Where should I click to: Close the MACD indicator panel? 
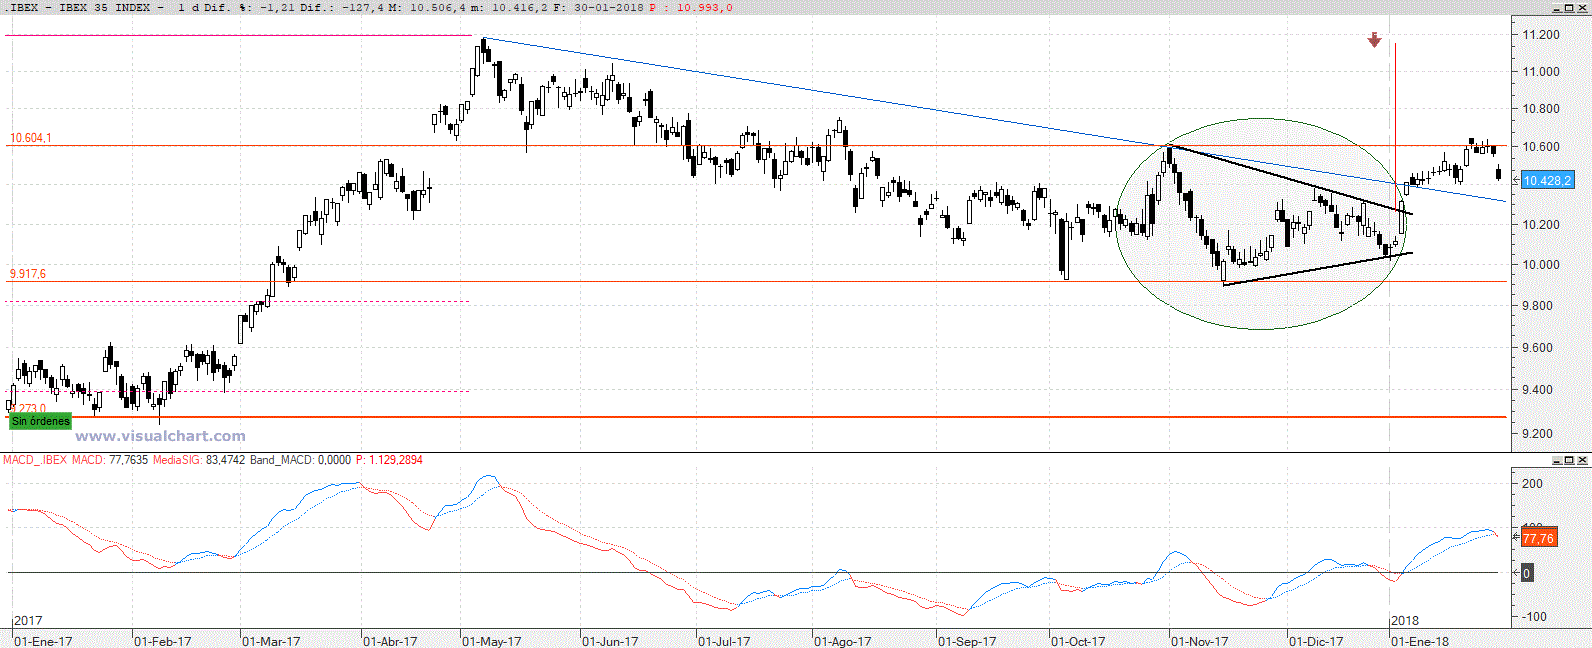click(x=1582, y=460)
